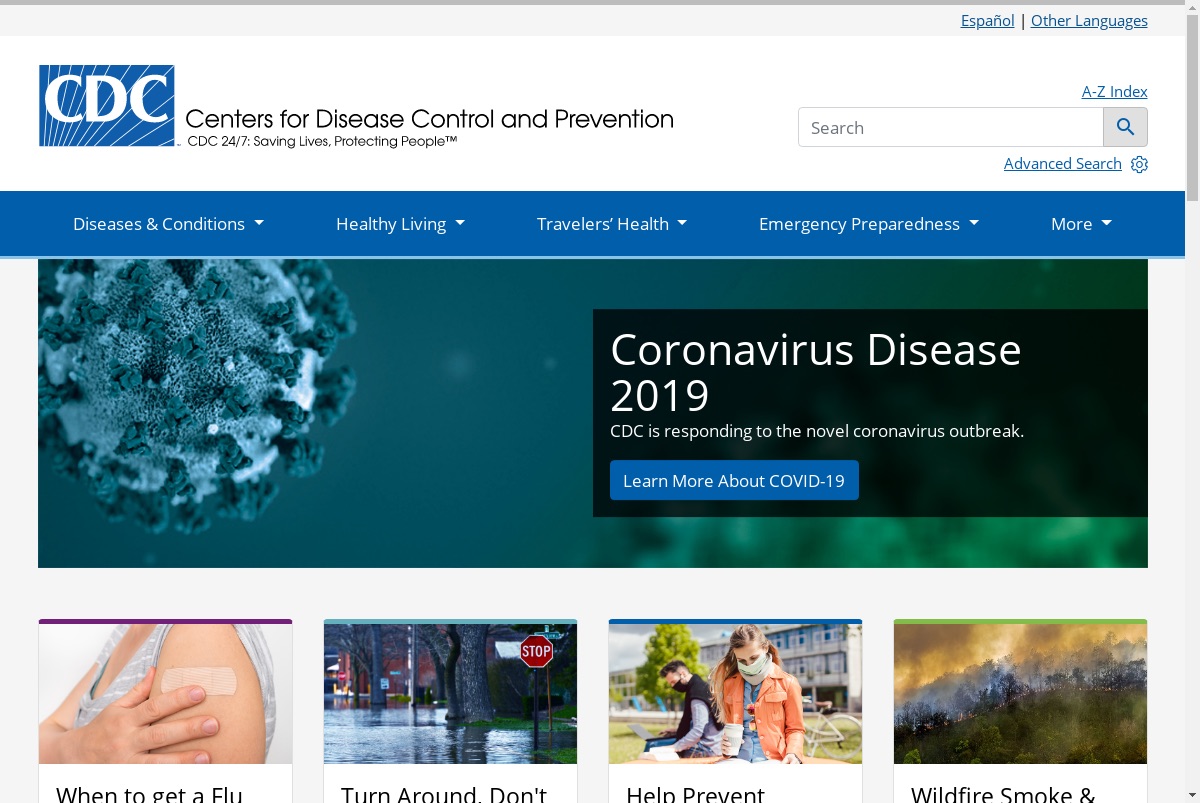Open Other Languages link

click(x=1089, y=20)
